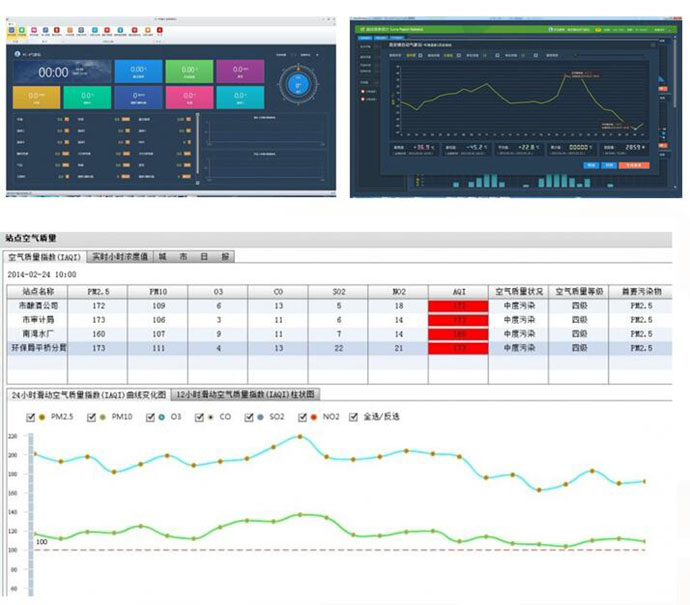Screen dimensions: 690x605
Task: Select the 空气质量指数(IAQI) tab
Action: pyautogui.click(x=45, y=256)
